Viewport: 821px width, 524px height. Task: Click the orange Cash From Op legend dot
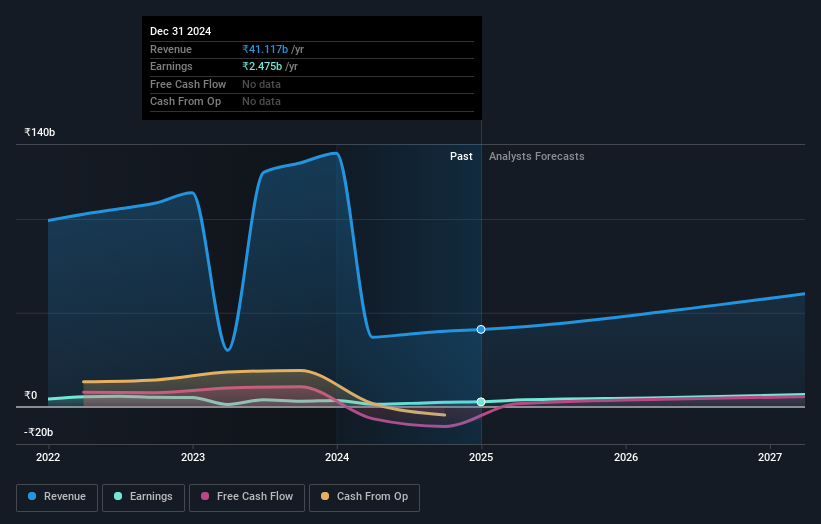325,496
